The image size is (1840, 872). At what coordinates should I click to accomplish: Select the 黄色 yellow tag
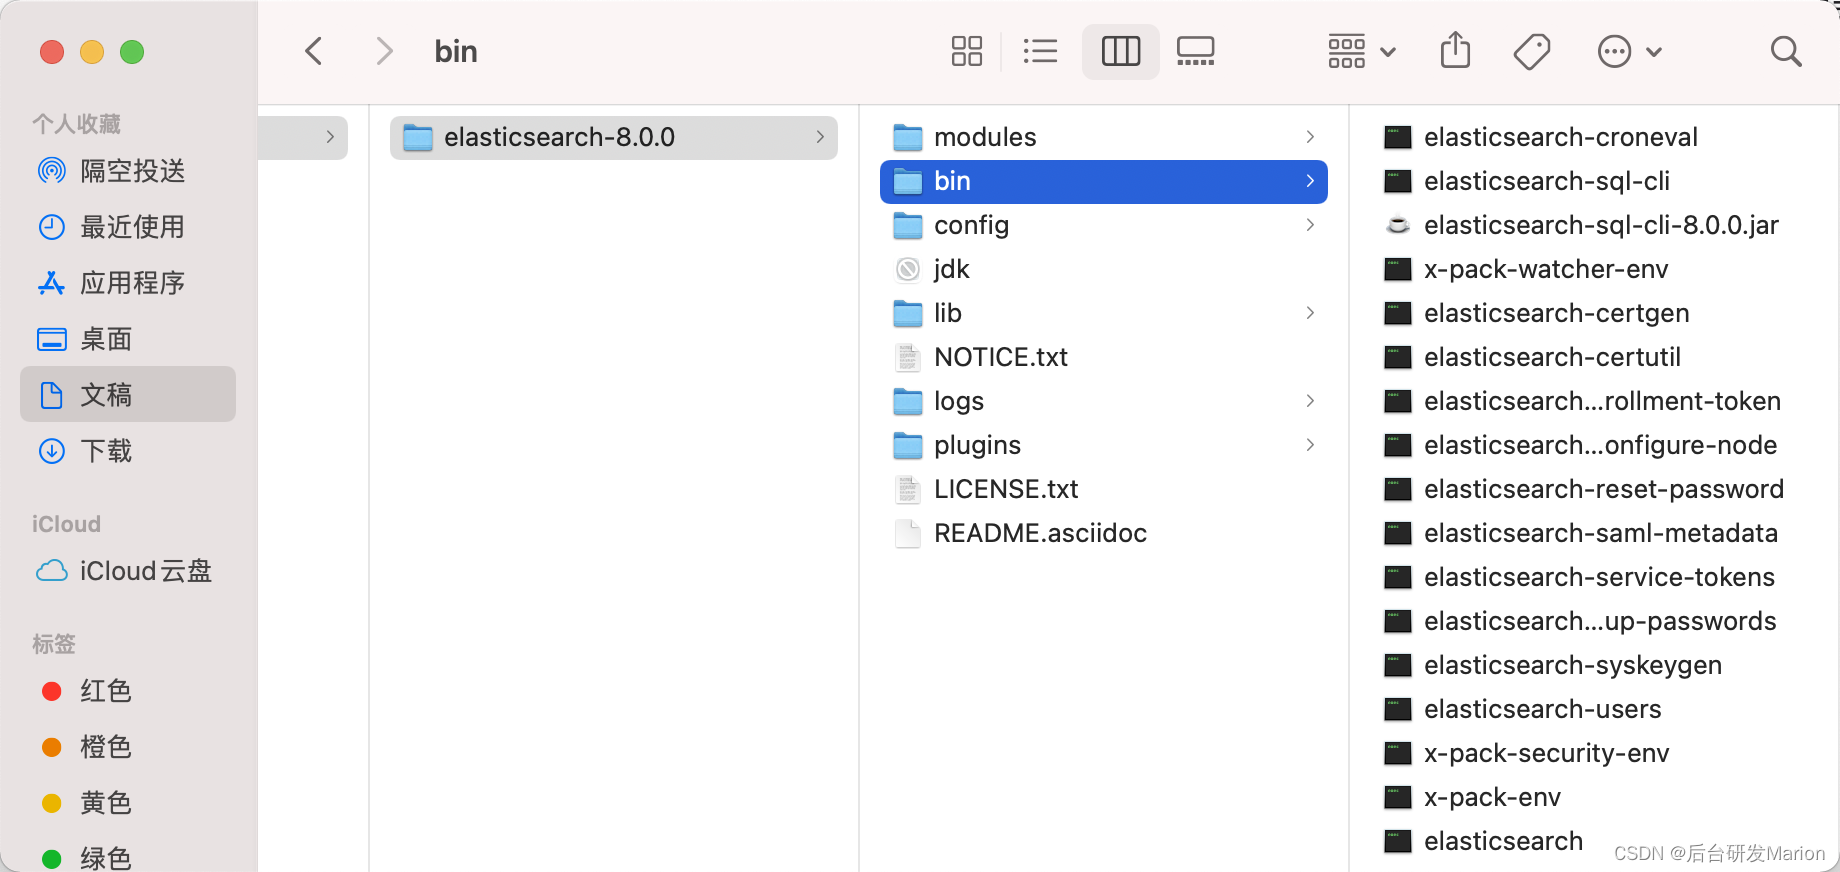(x=128, y=803)
